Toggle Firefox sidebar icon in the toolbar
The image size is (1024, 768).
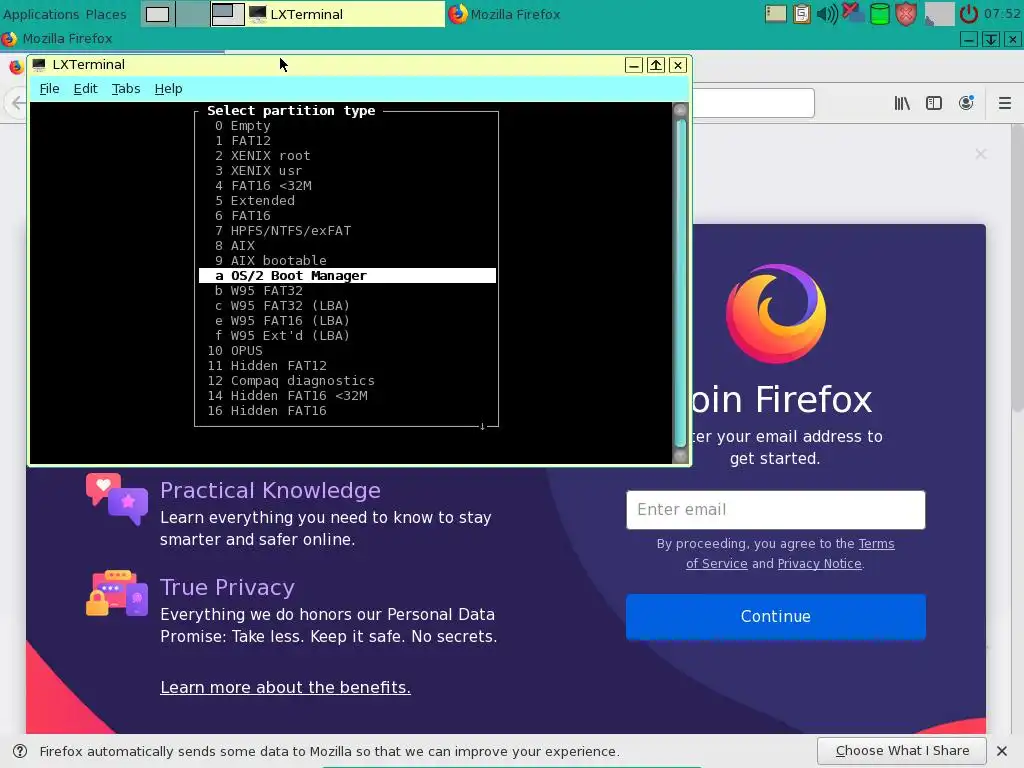coord(934,103)
